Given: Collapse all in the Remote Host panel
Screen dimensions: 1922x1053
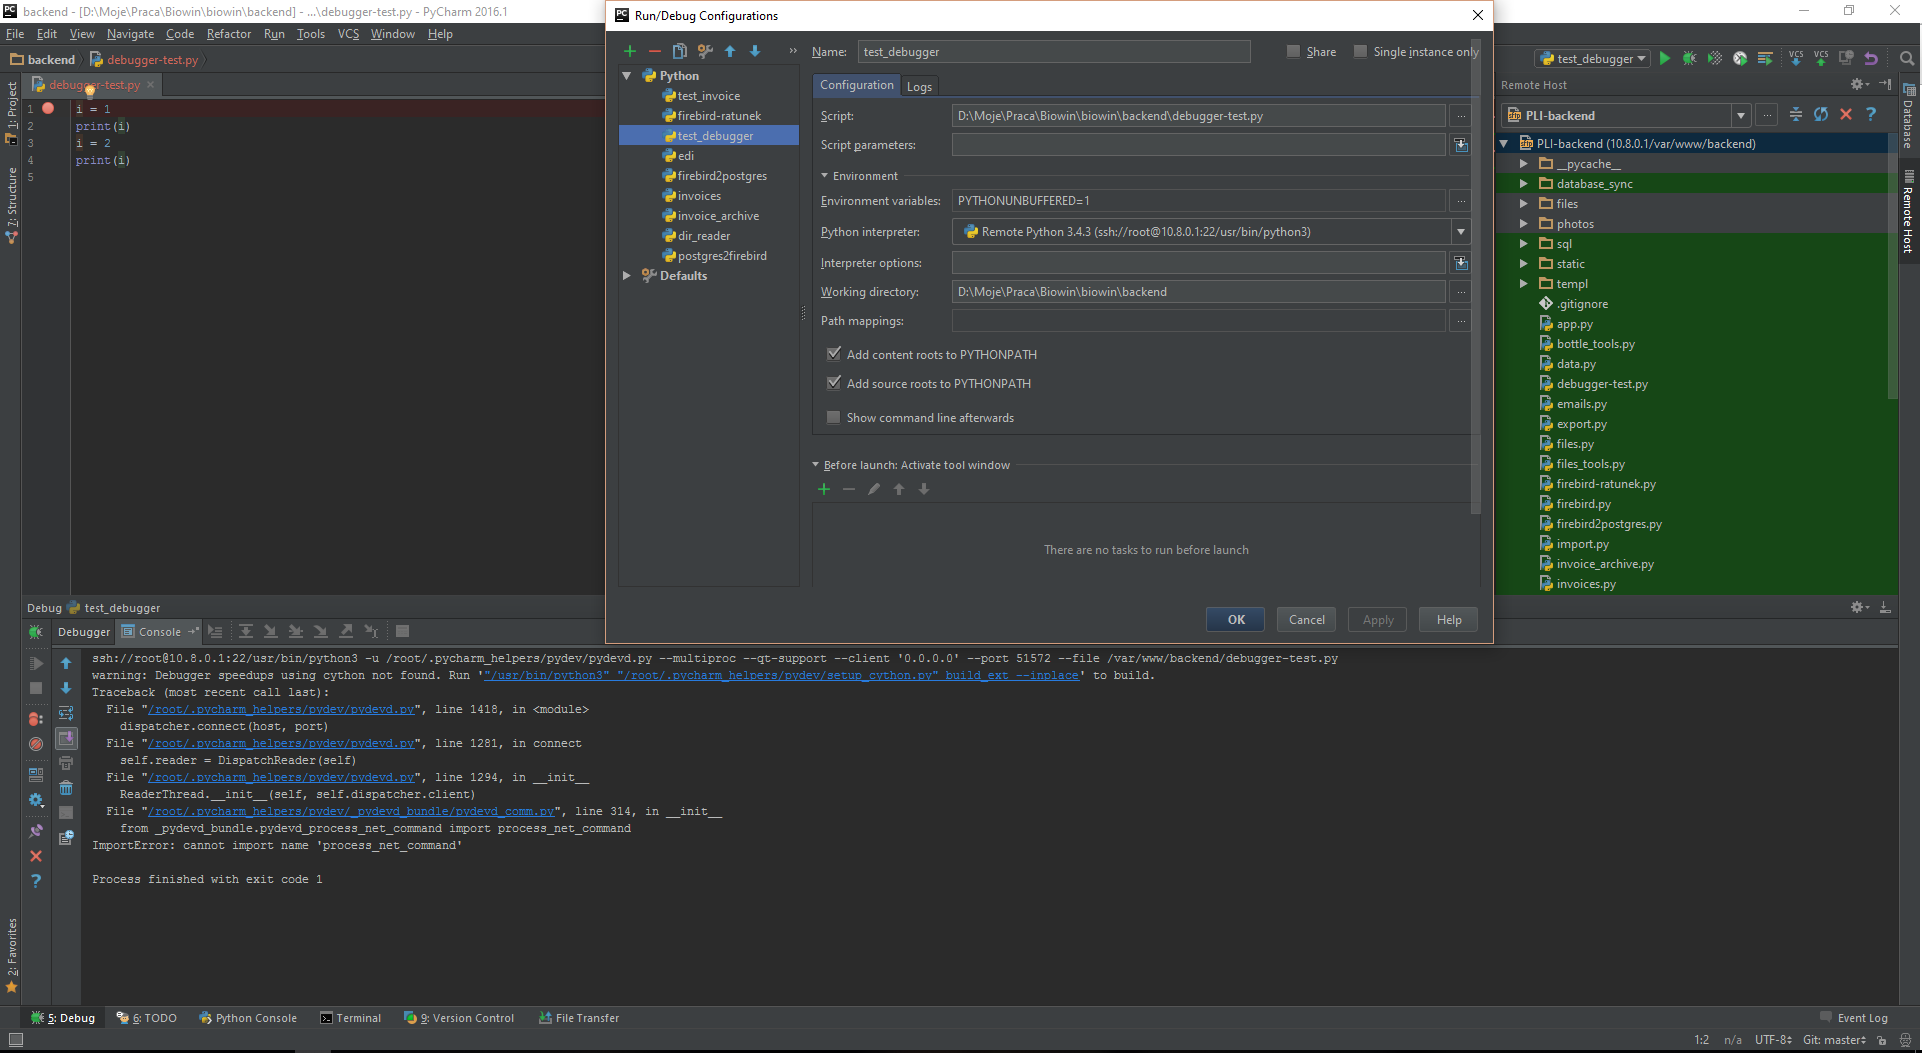Looking at the screenshot, I should tap(1796, 115).
